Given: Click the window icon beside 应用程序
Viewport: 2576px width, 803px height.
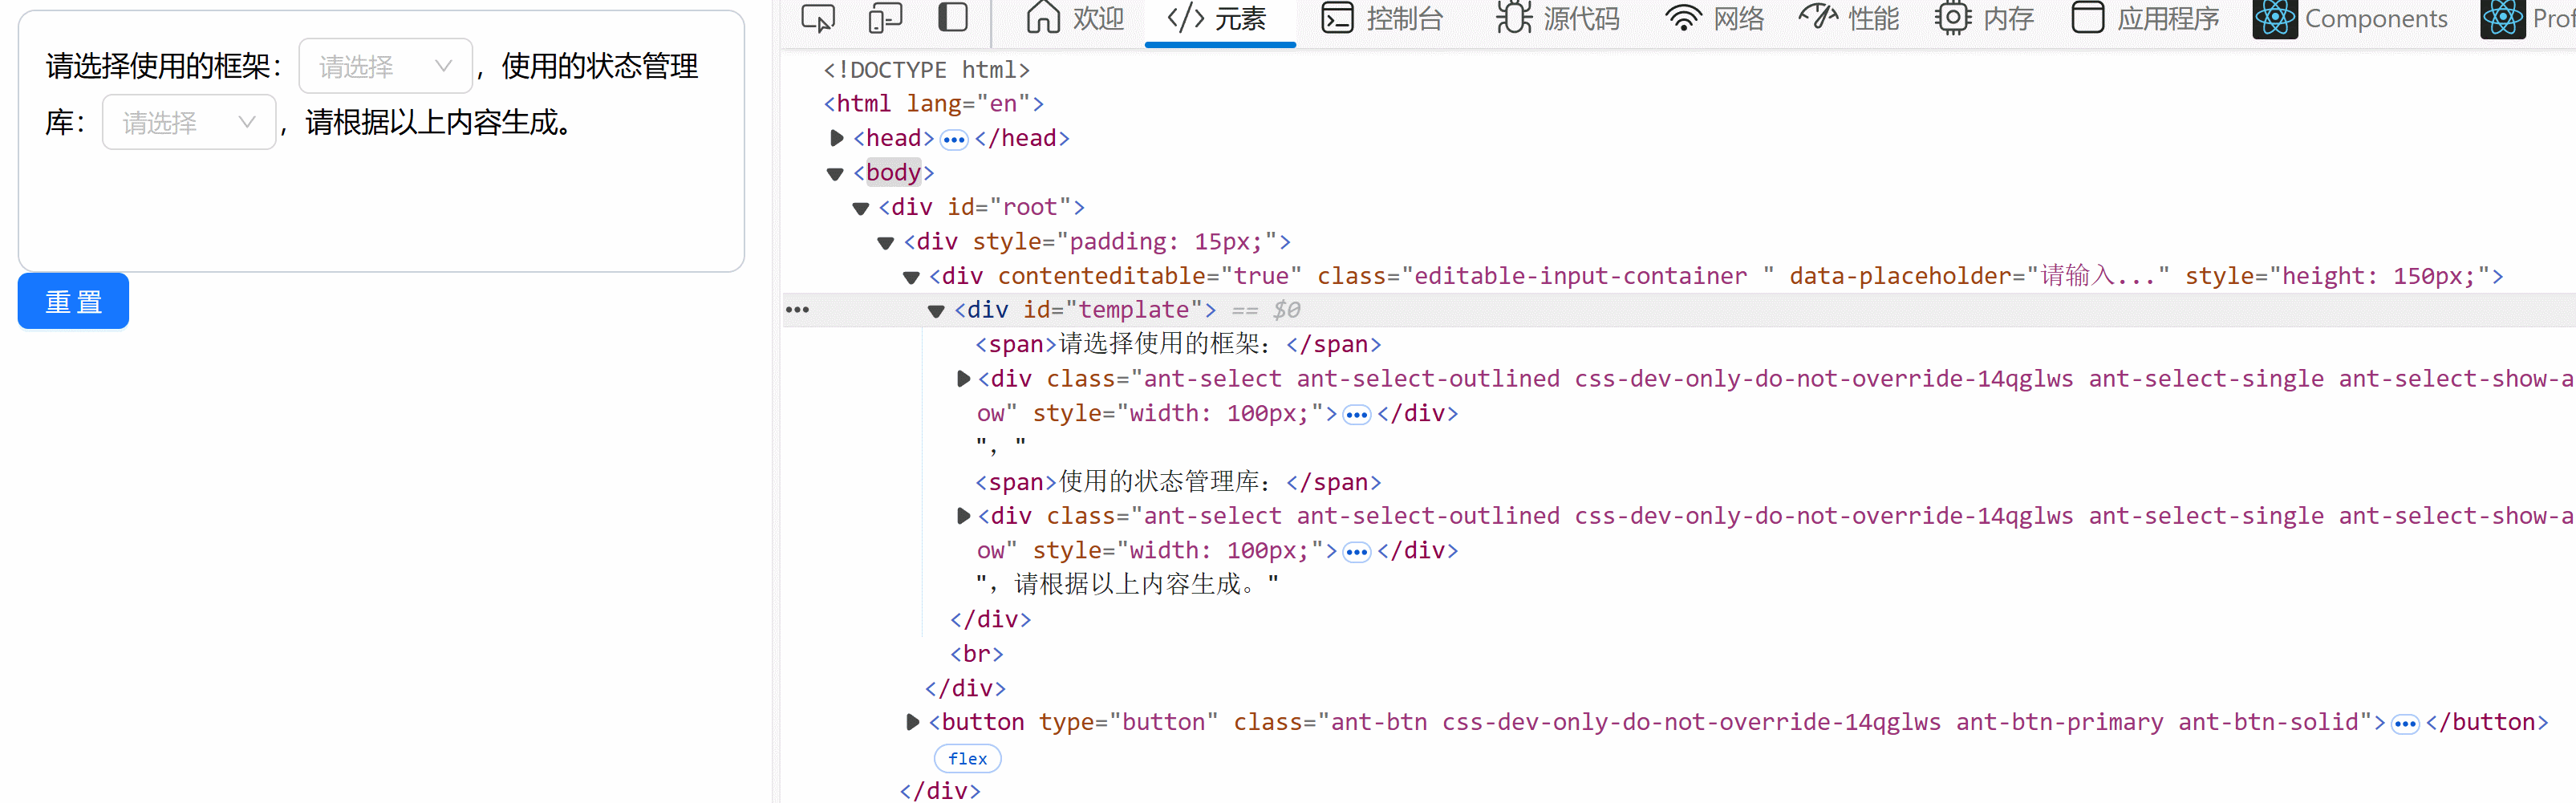Looking at the screenshot, I should pos(2087,18).
